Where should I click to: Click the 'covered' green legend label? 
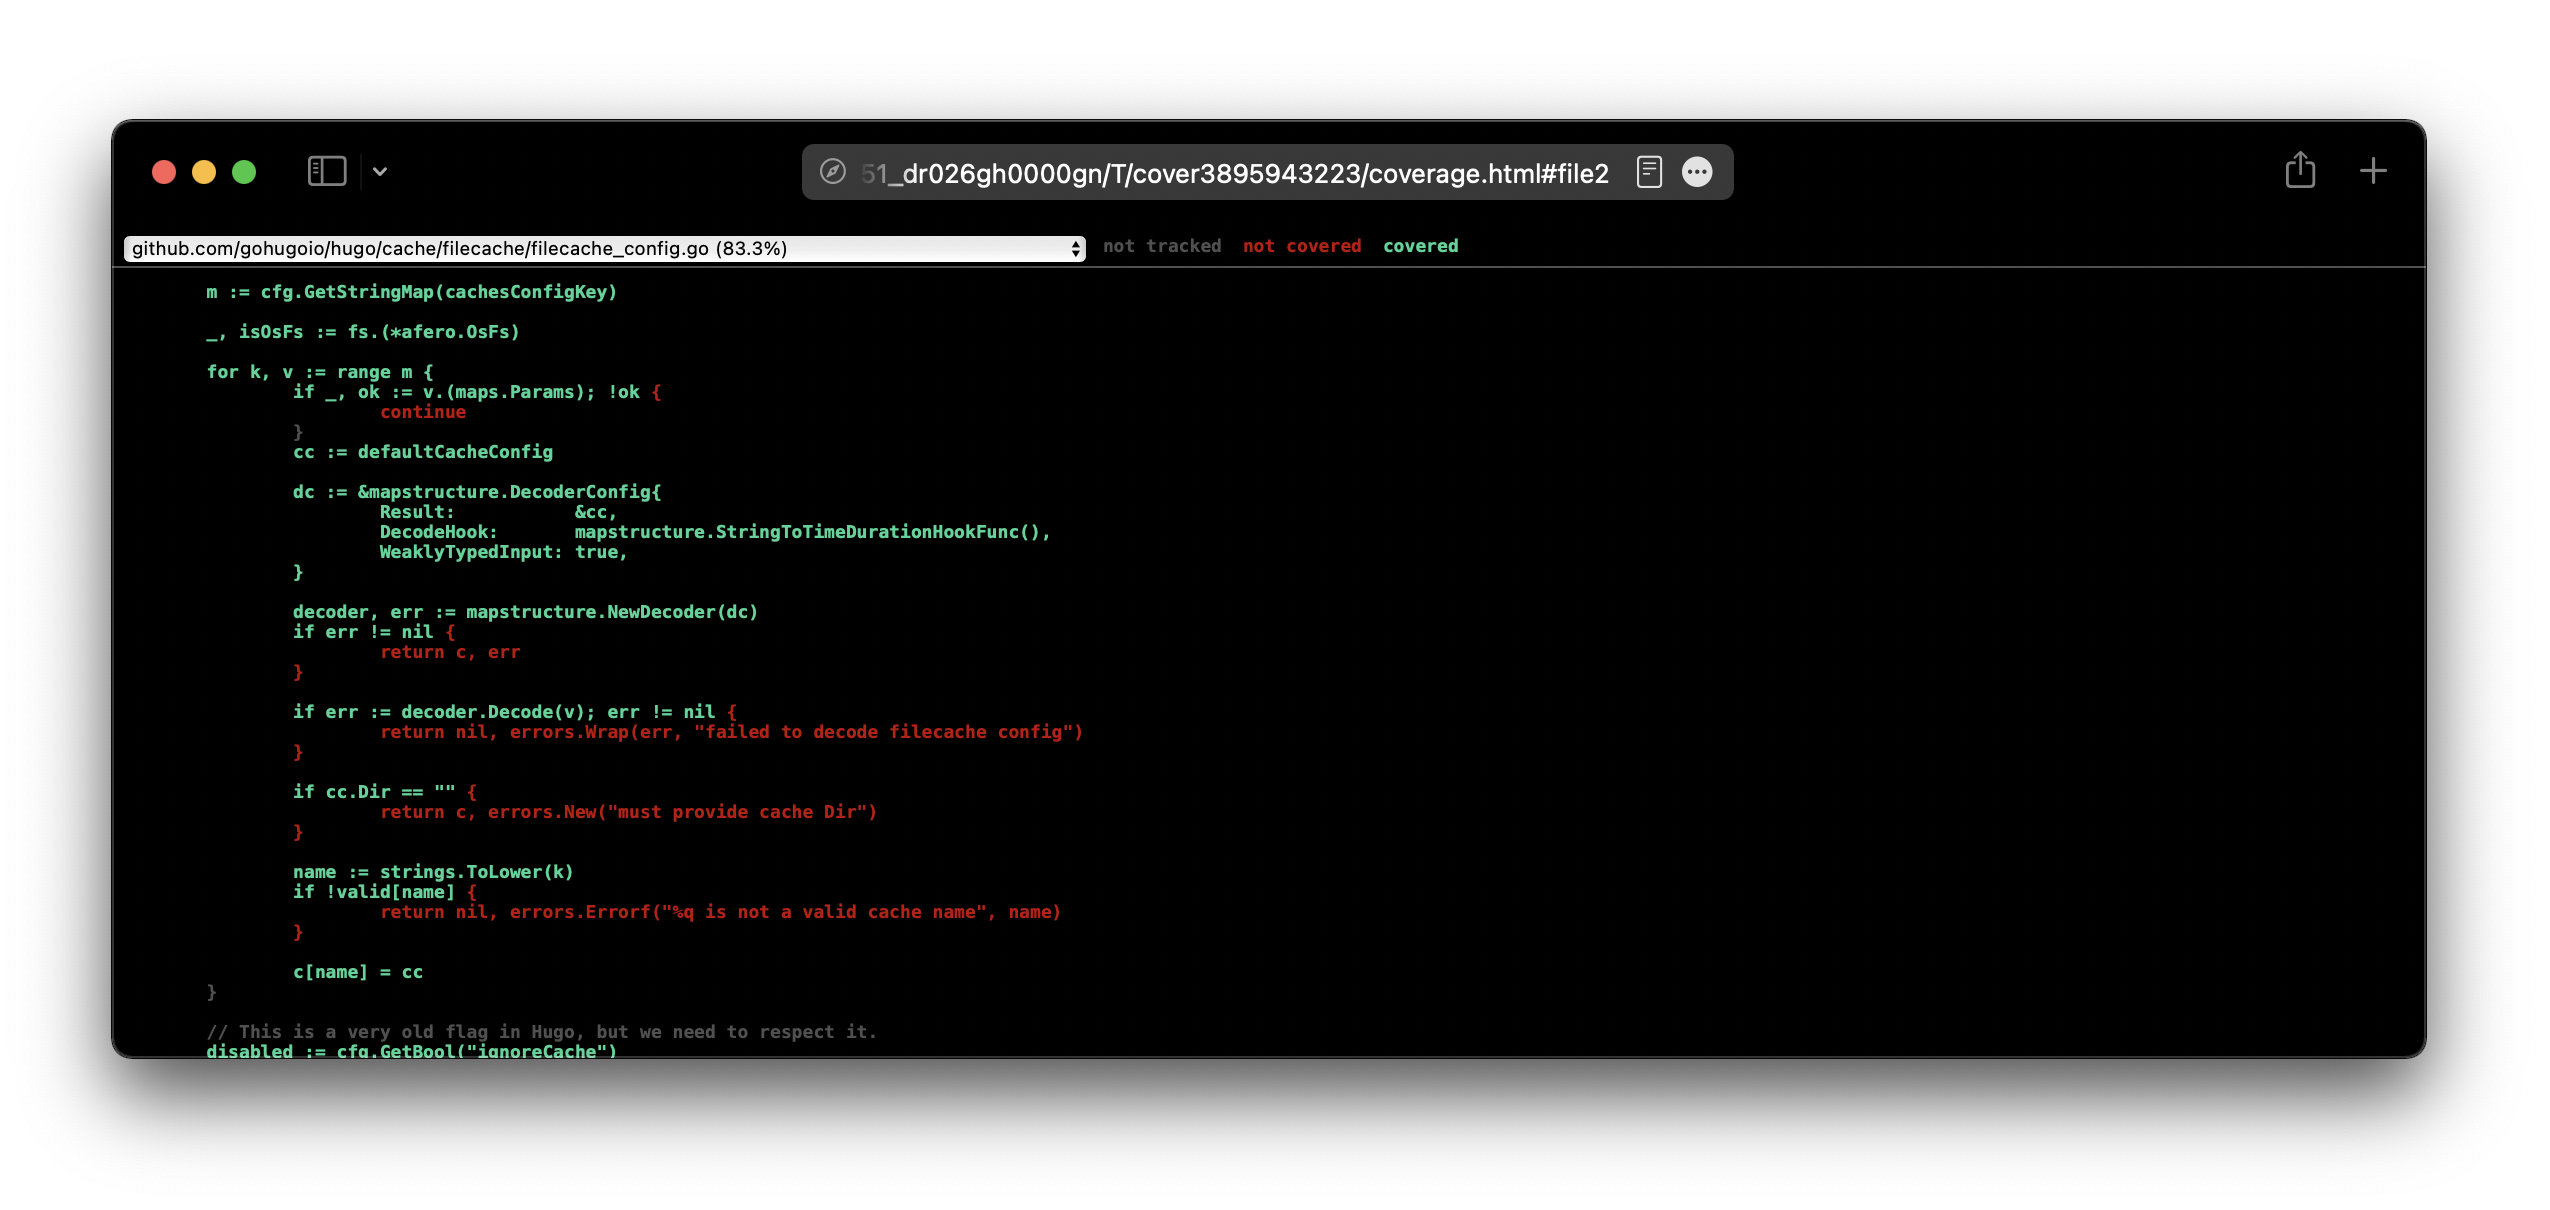(x=1420, y=246)
